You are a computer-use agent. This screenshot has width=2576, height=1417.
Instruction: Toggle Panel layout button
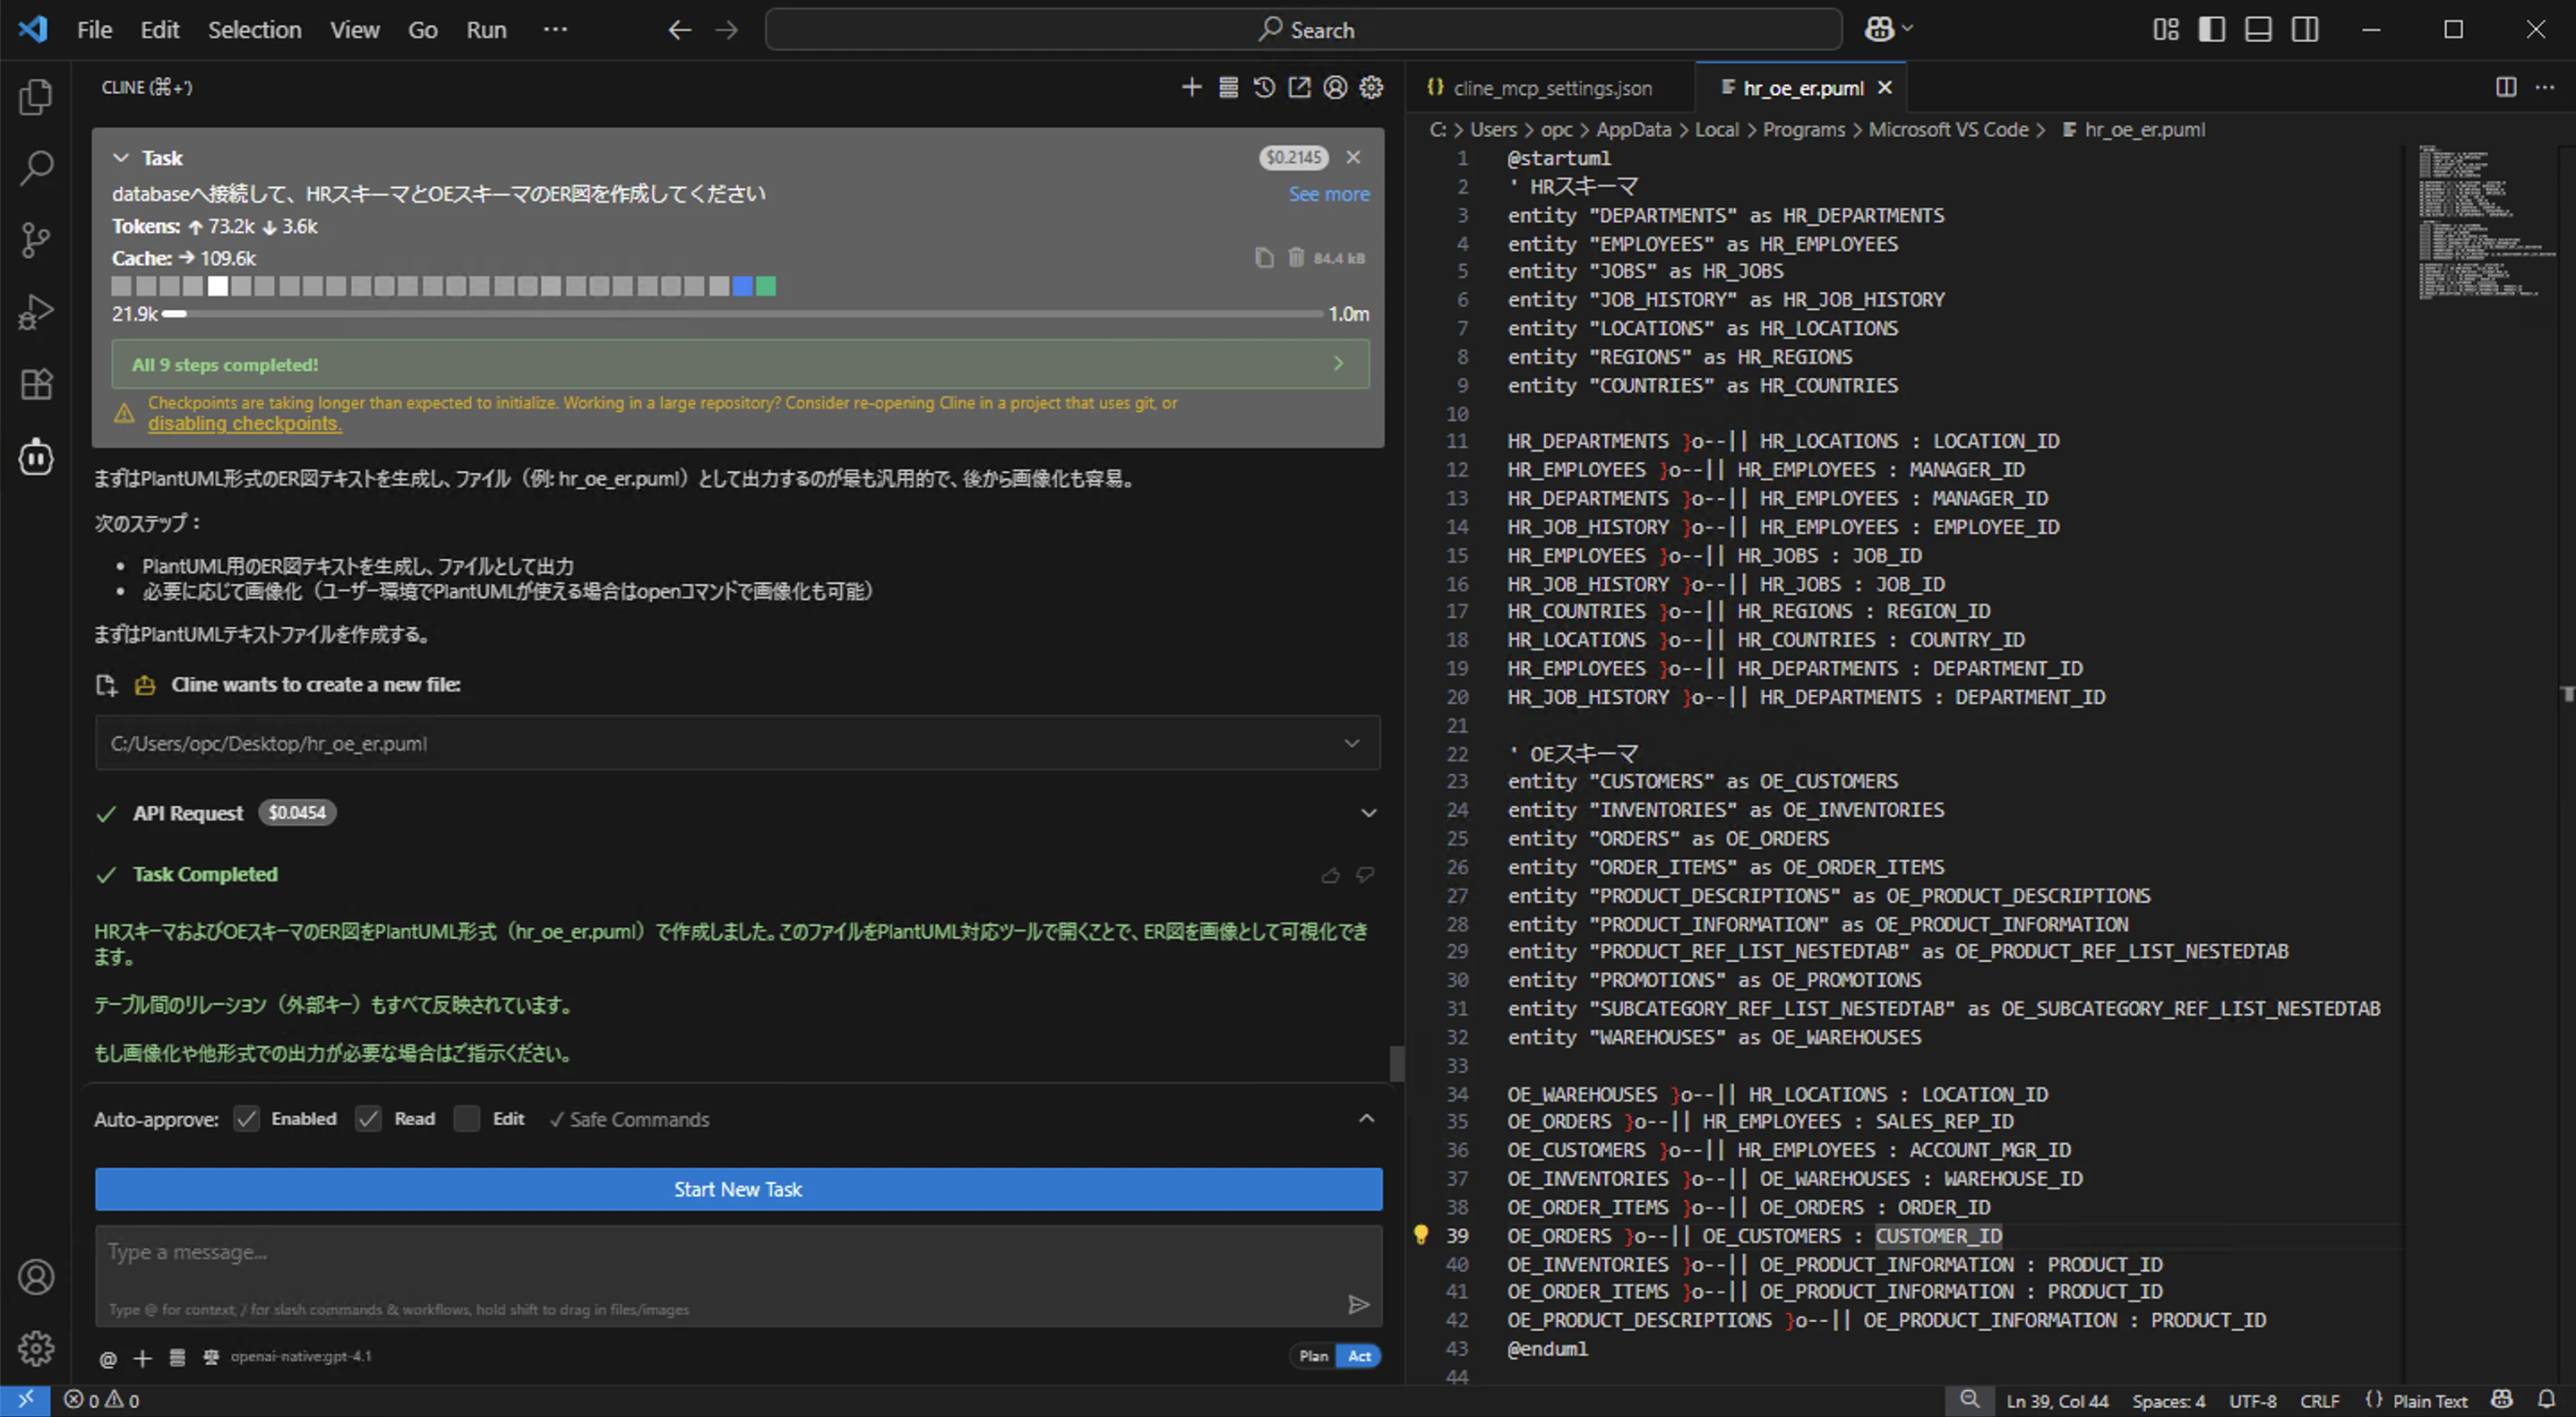click(2258, 29)
